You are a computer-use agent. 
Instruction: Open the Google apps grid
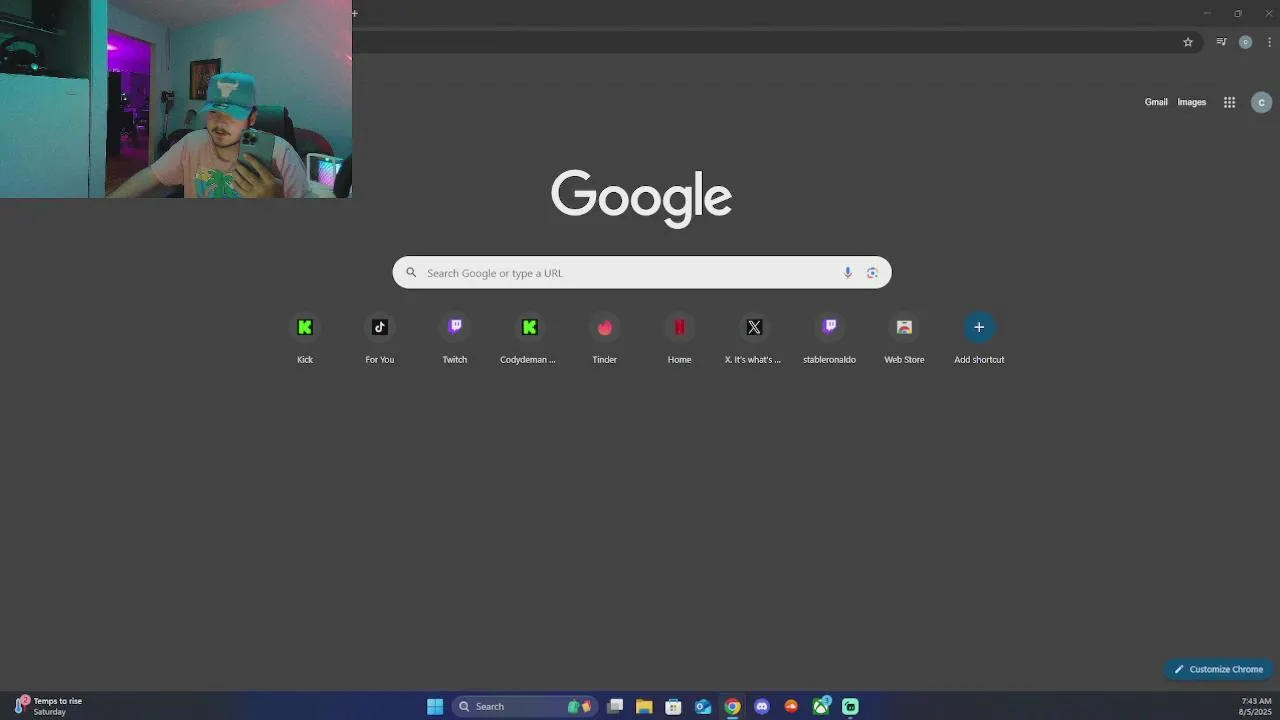tap(1229, 102)
